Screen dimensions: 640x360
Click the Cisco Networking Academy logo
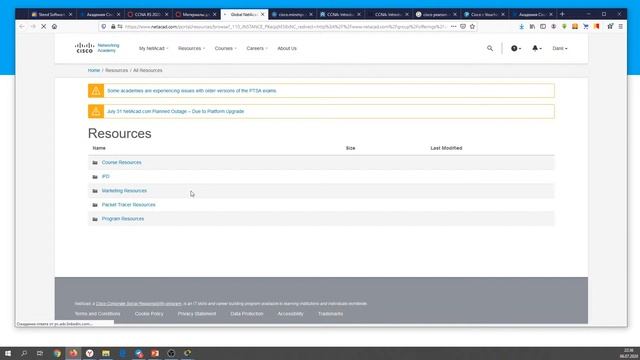(97, 48)
